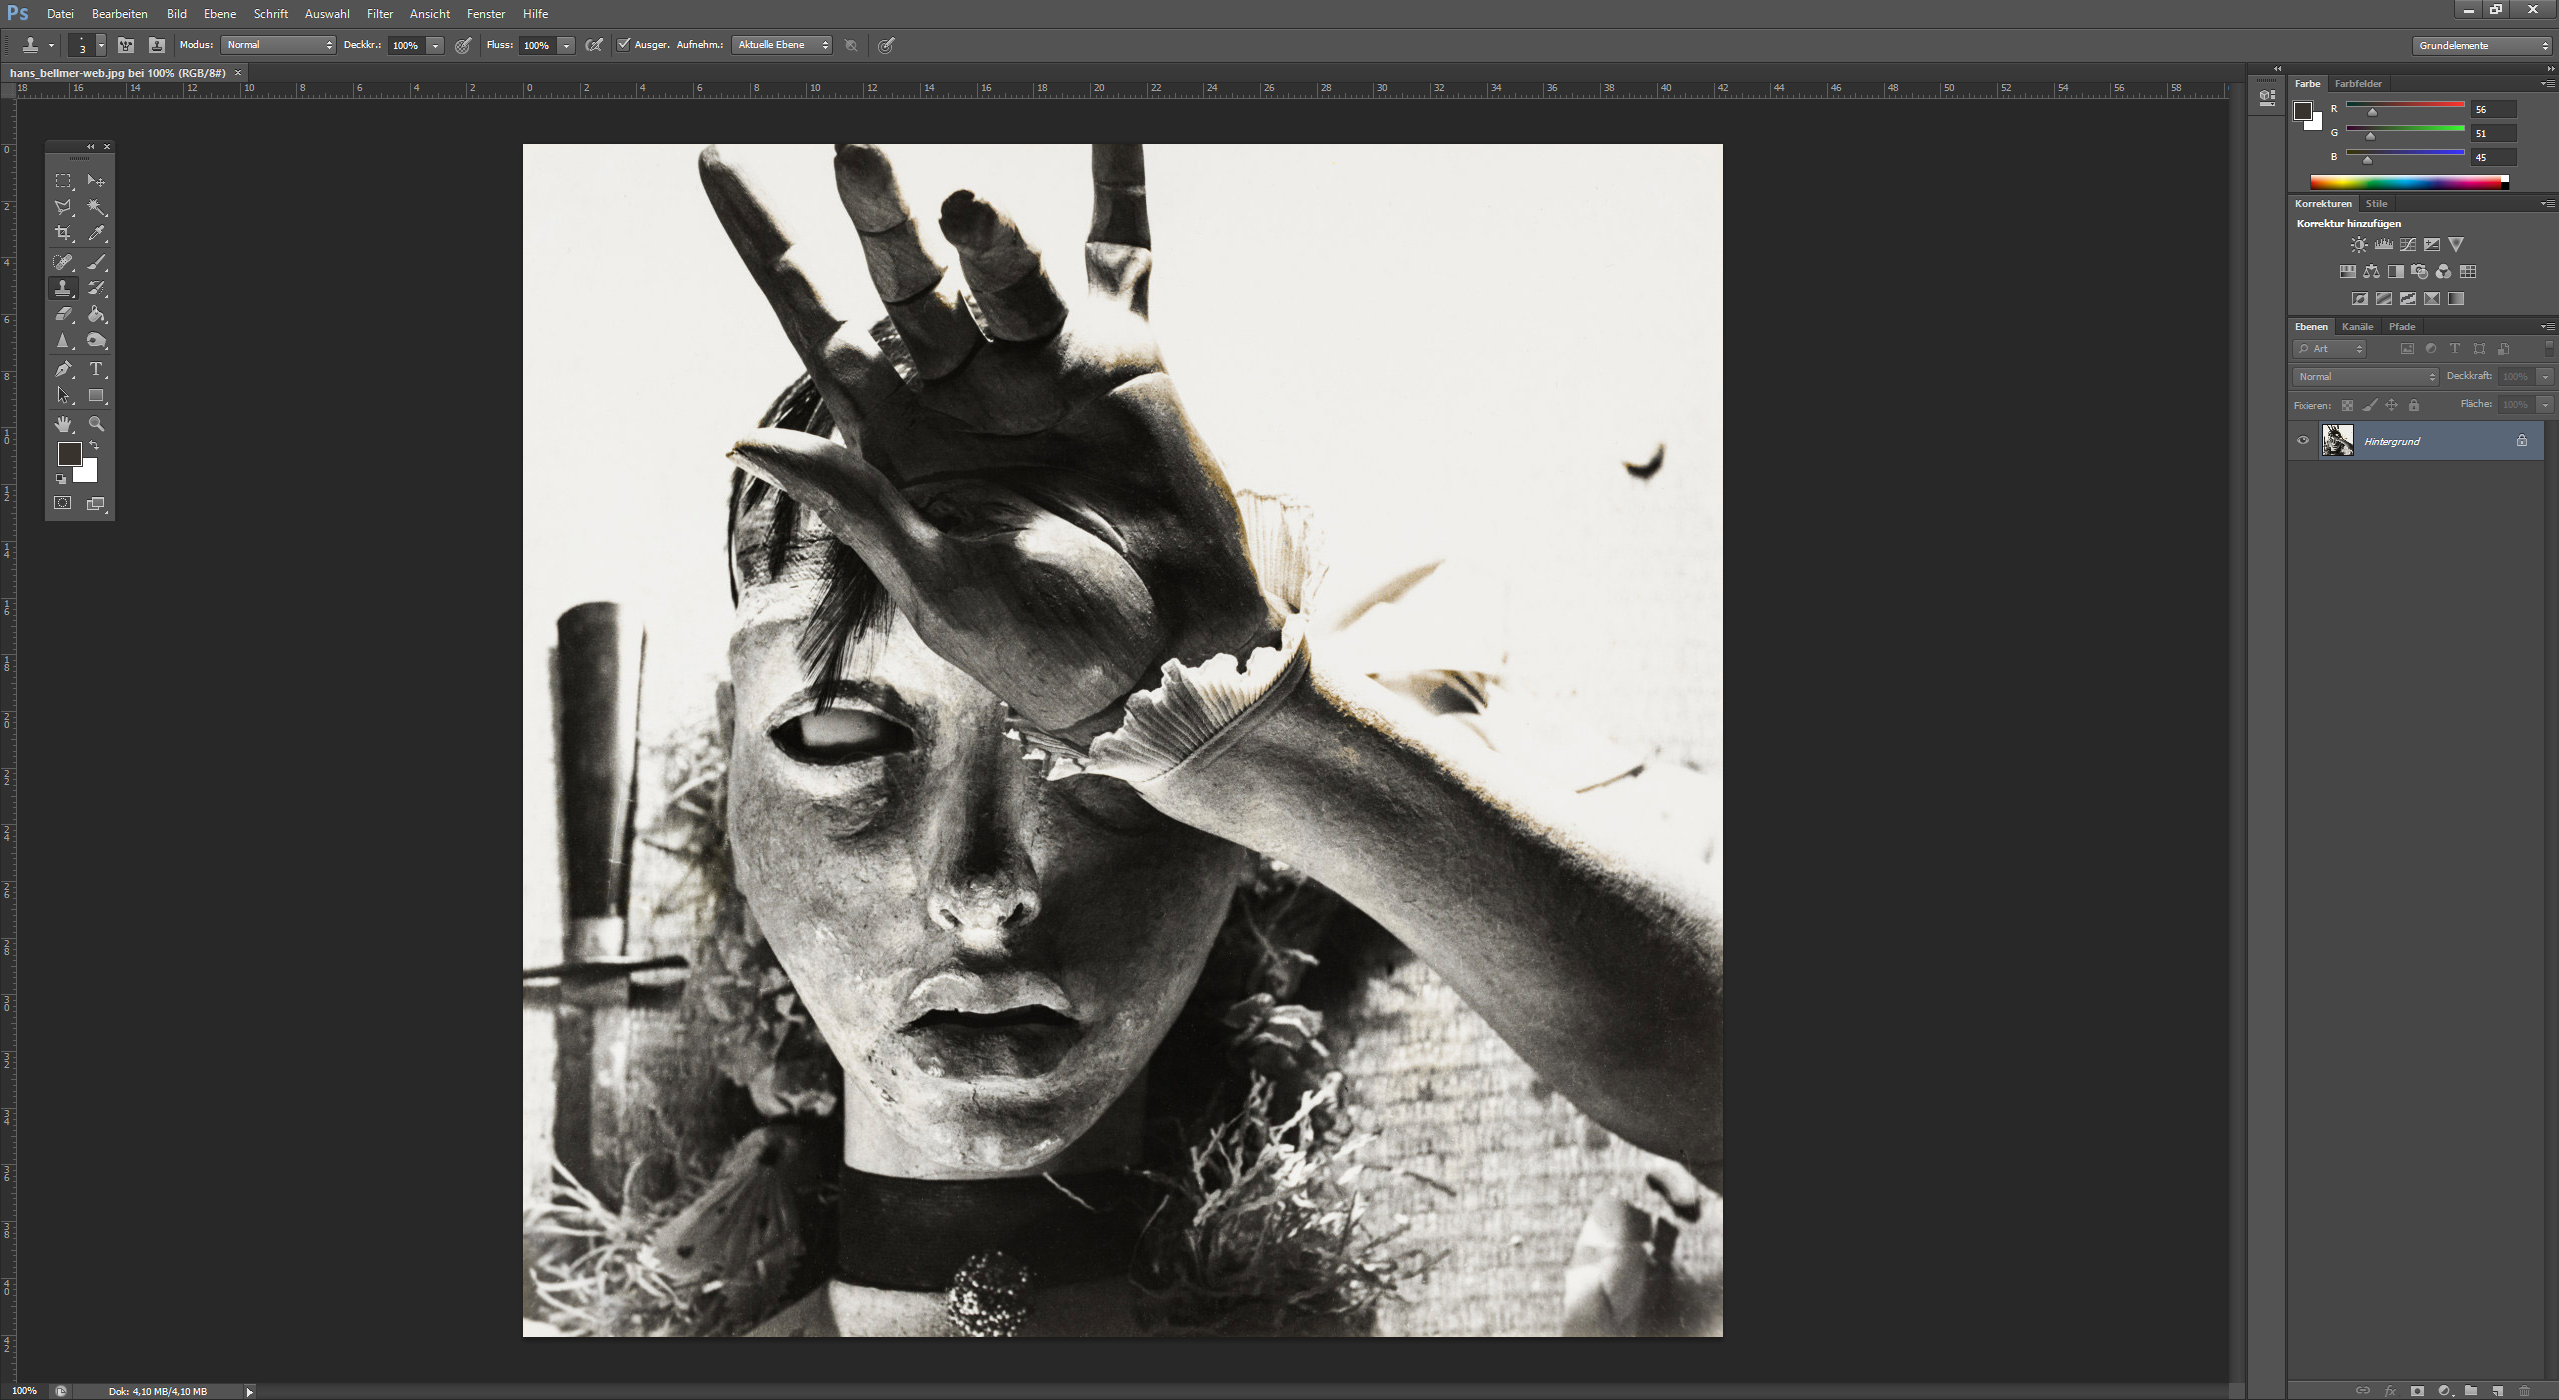The image size is (2559, 1400).
Task: Select the Sponge tool
Action: tap(96, 341)
